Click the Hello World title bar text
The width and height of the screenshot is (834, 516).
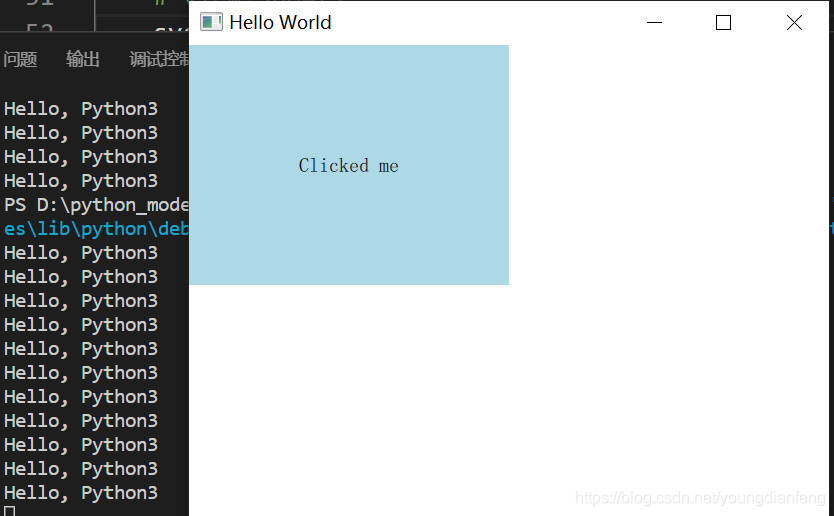(280, 22)
